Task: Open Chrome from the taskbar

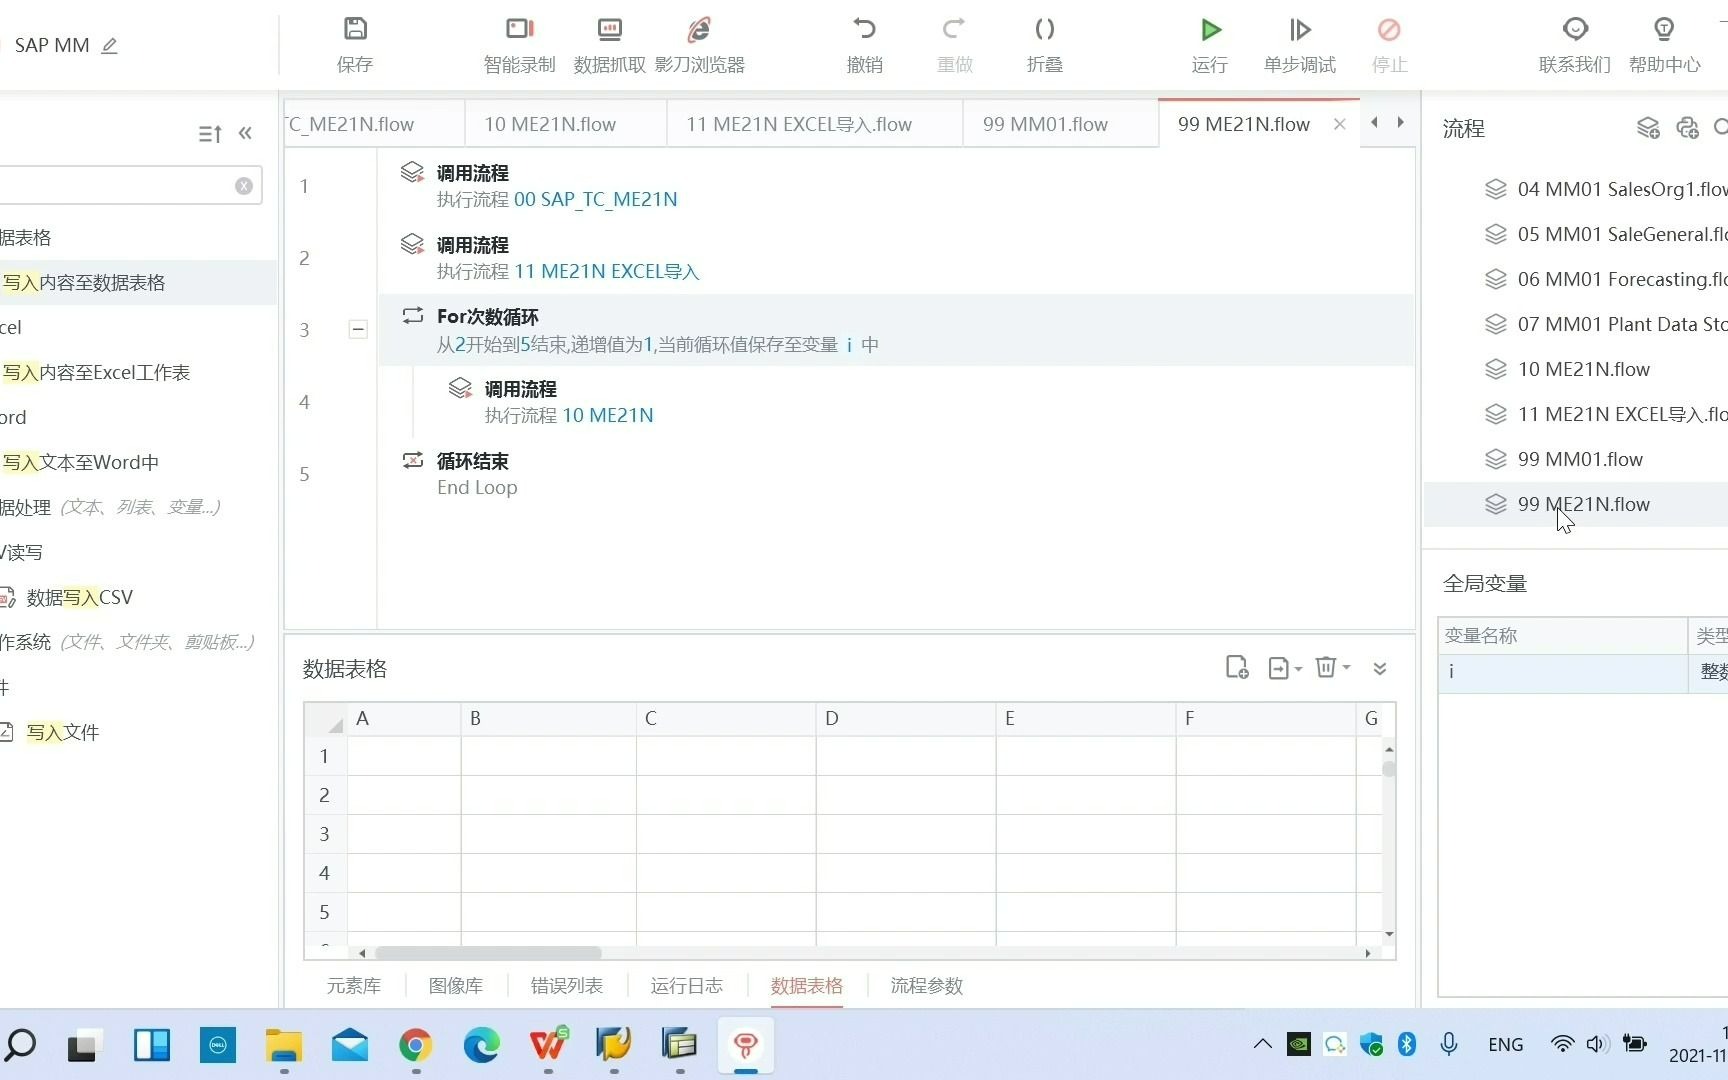Action: 416,1046
